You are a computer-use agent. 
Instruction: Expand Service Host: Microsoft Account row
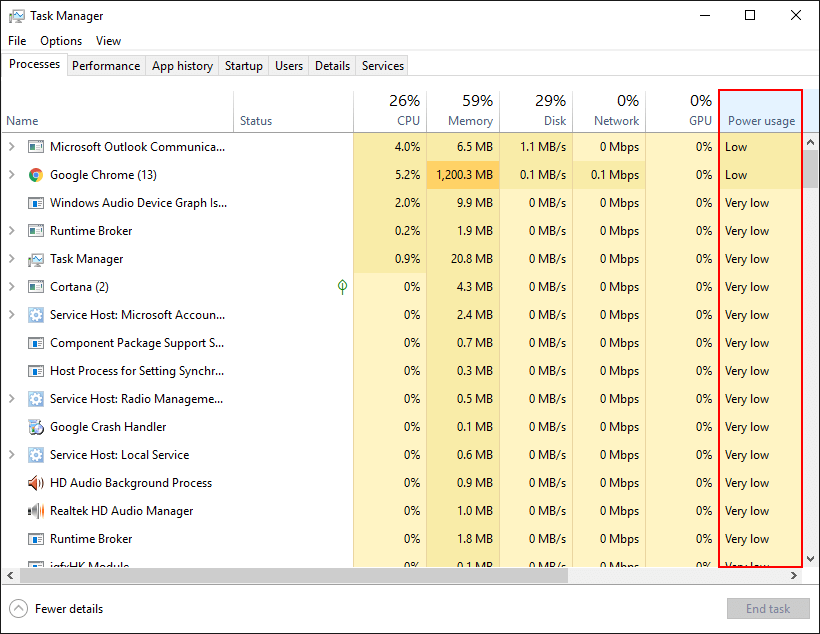(12, 315)
